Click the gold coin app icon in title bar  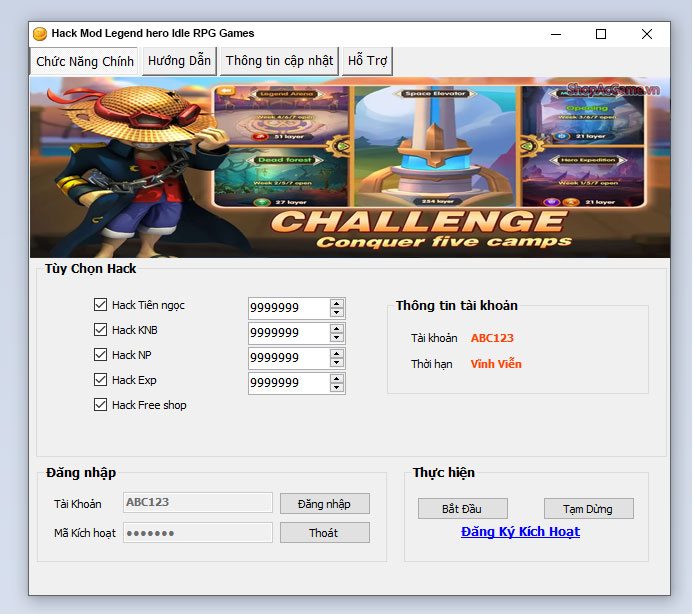(40, 34)
